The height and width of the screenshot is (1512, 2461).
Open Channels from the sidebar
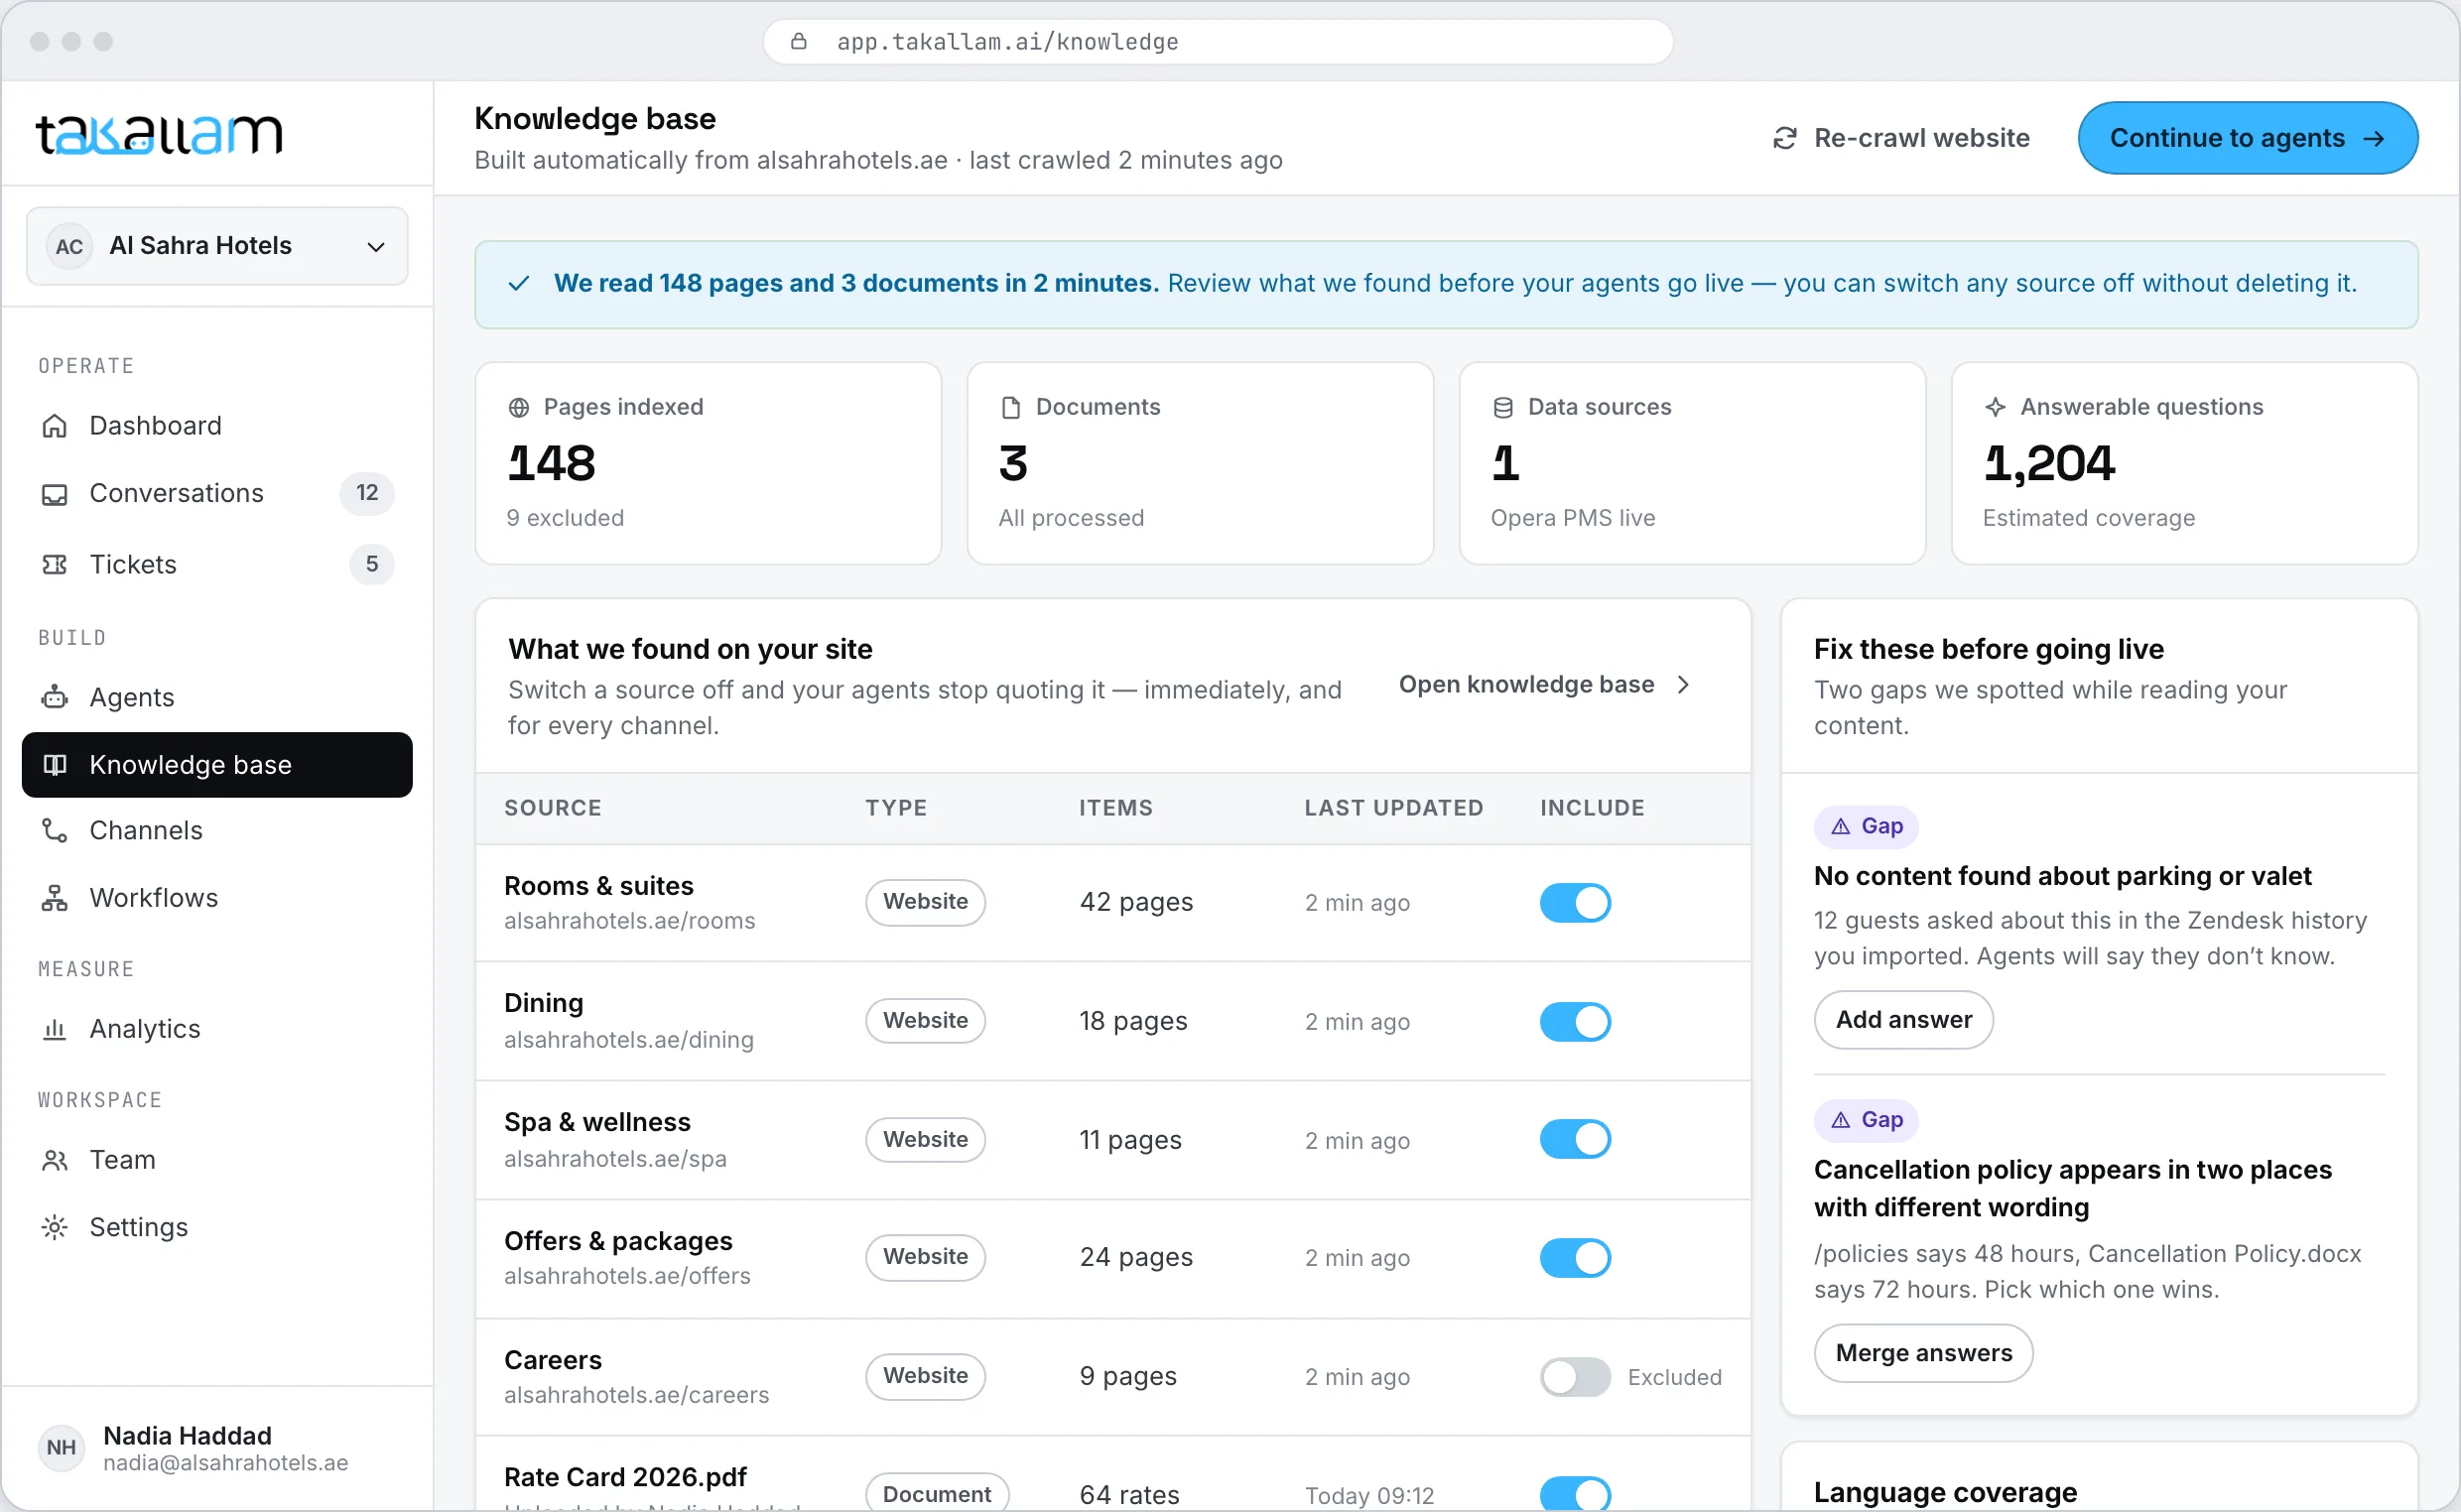(x=217, y=831)
